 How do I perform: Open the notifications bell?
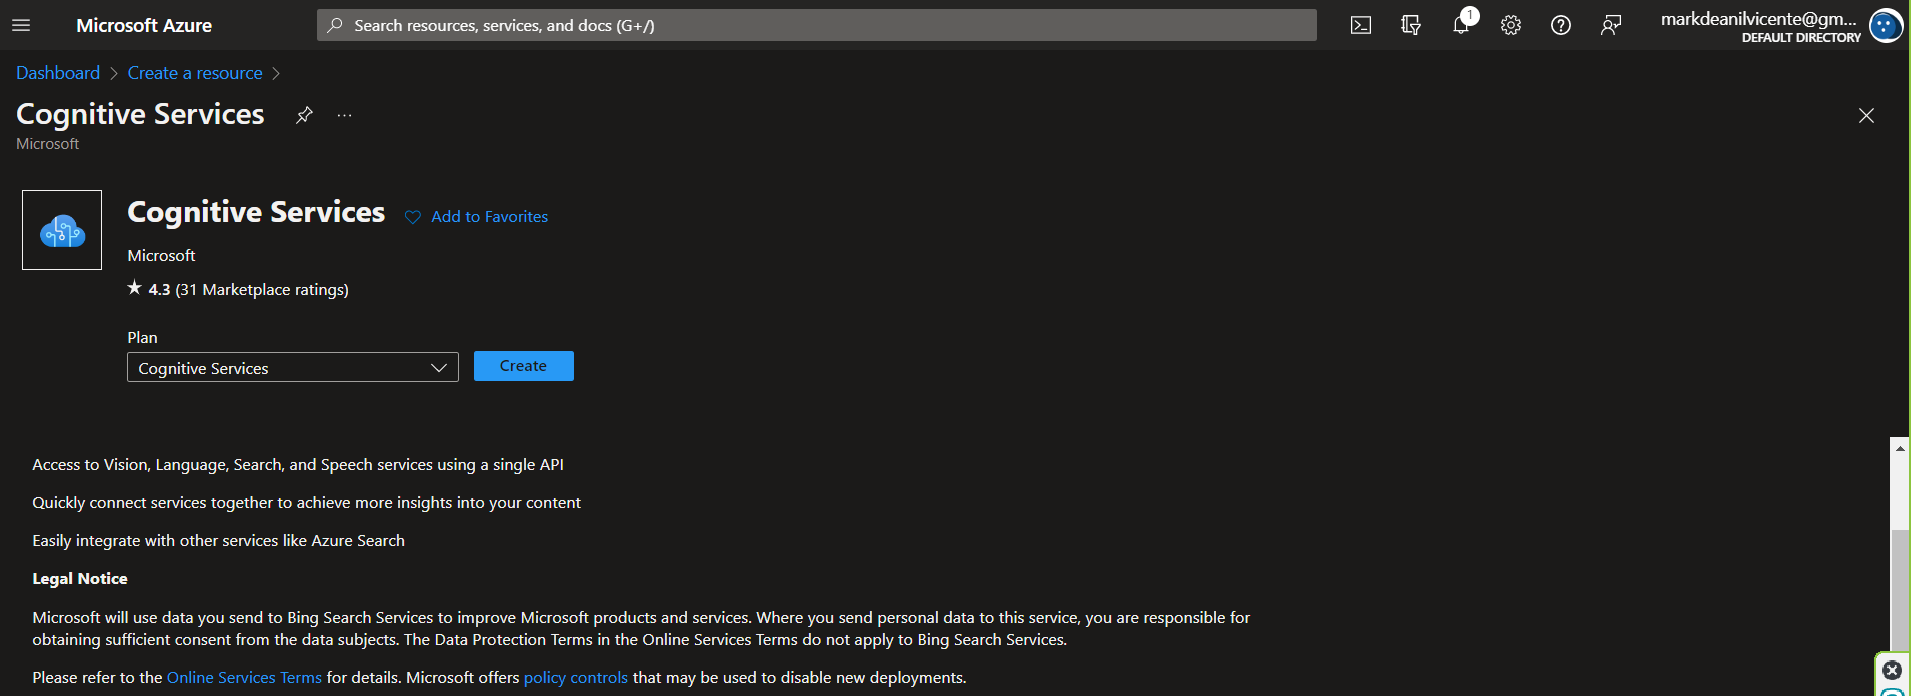[1461, 25]
